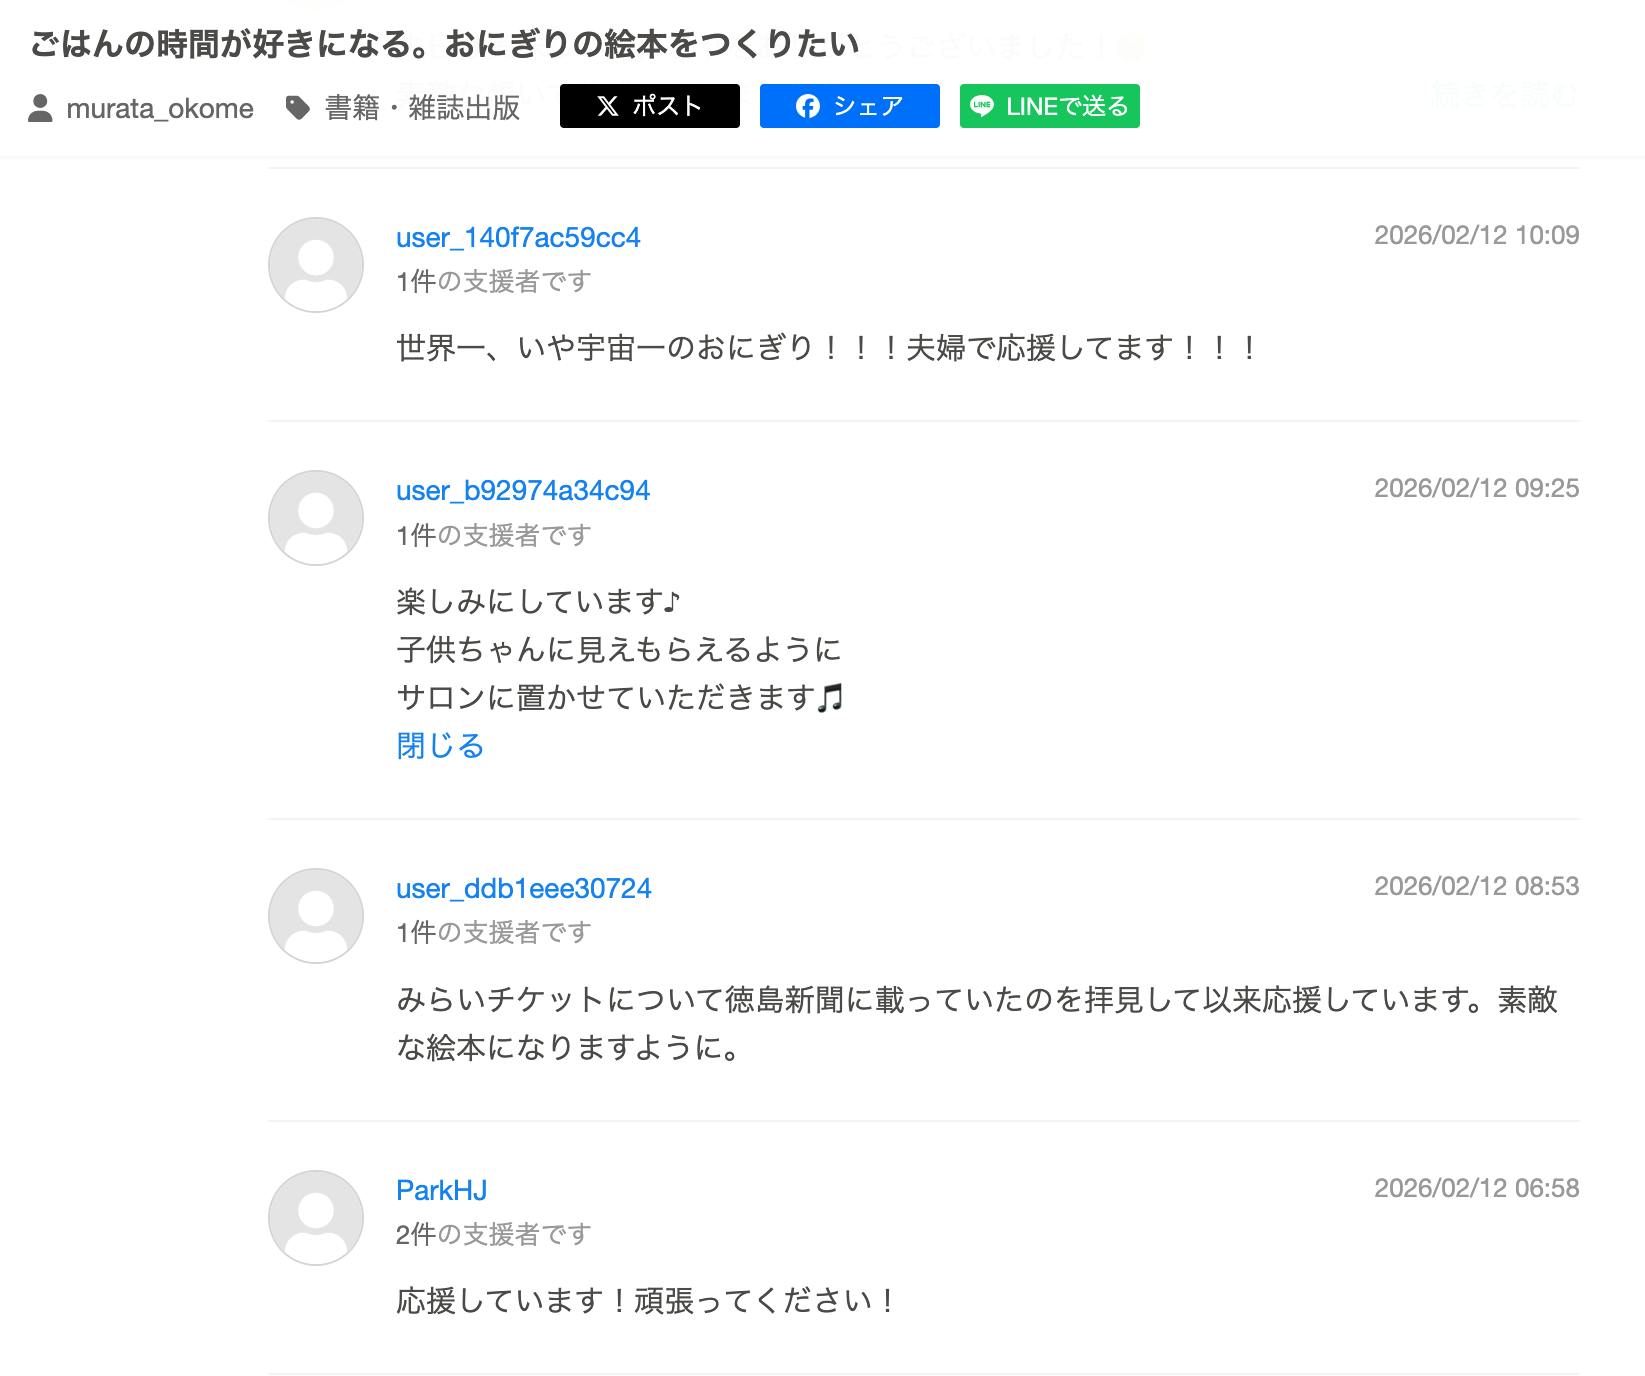
Task: Expand the faded comment via 続きを読む
Action: (1504, 94)
